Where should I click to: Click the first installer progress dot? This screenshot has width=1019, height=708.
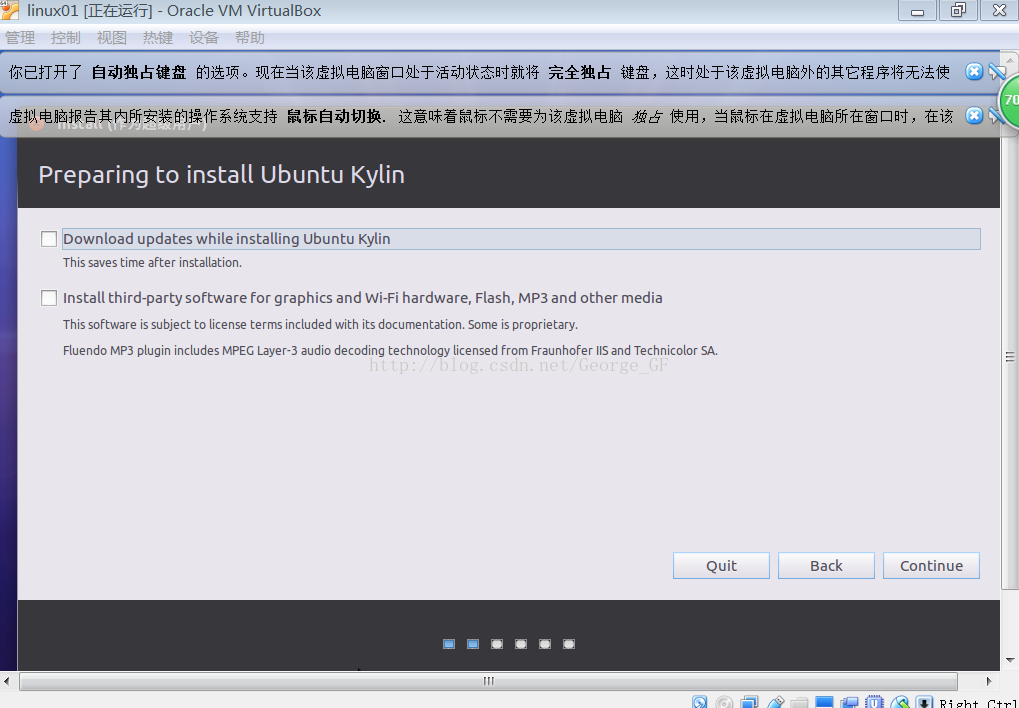click(448, 644)
